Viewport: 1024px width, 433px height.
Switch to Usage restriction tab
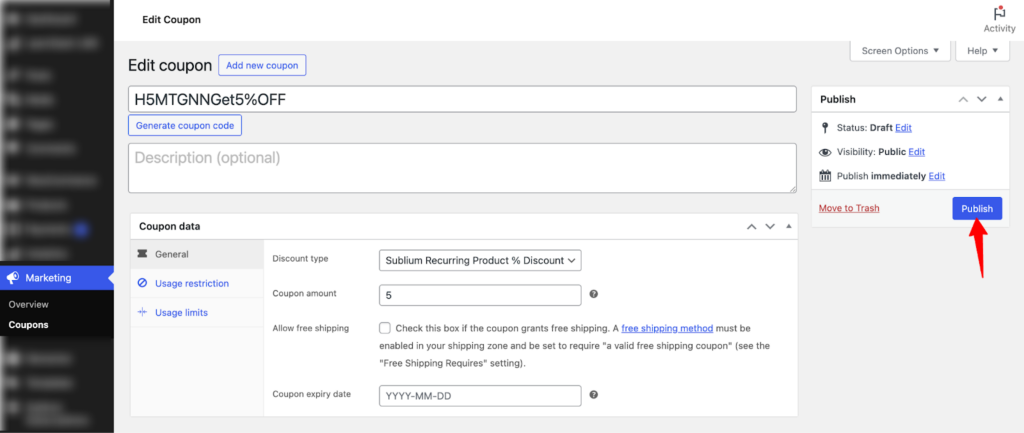(191, 283)
